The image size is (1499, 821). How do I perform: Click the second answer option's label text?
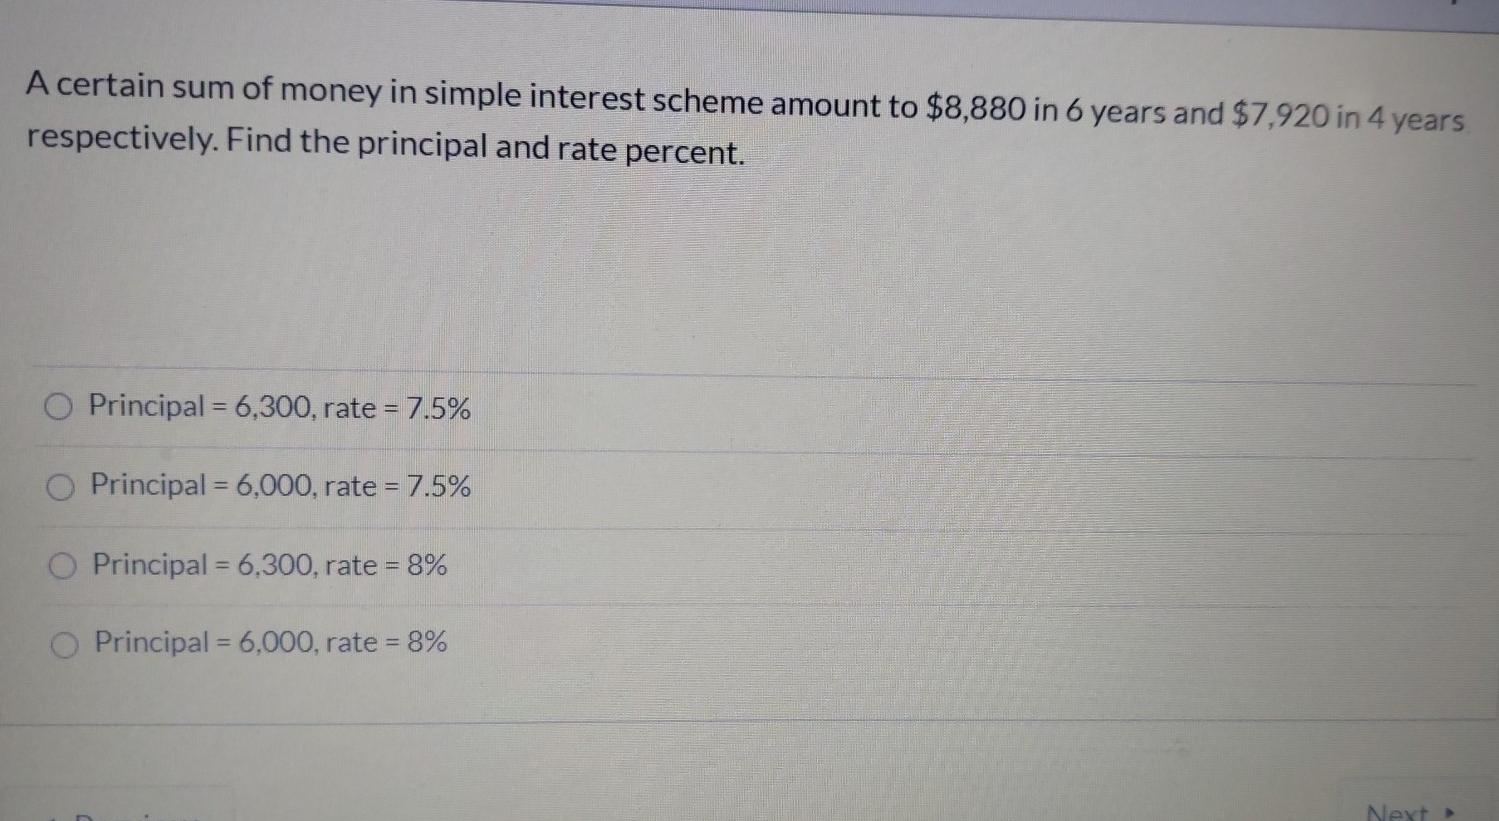click(x=281, y=486)
